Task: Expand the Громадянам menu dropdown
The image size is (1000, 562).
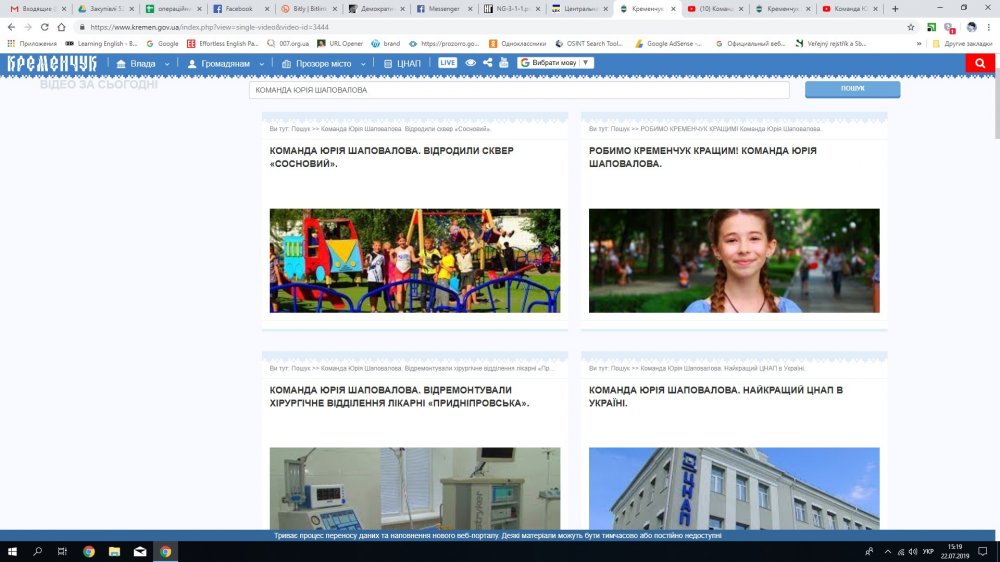Action: (226, 63)
